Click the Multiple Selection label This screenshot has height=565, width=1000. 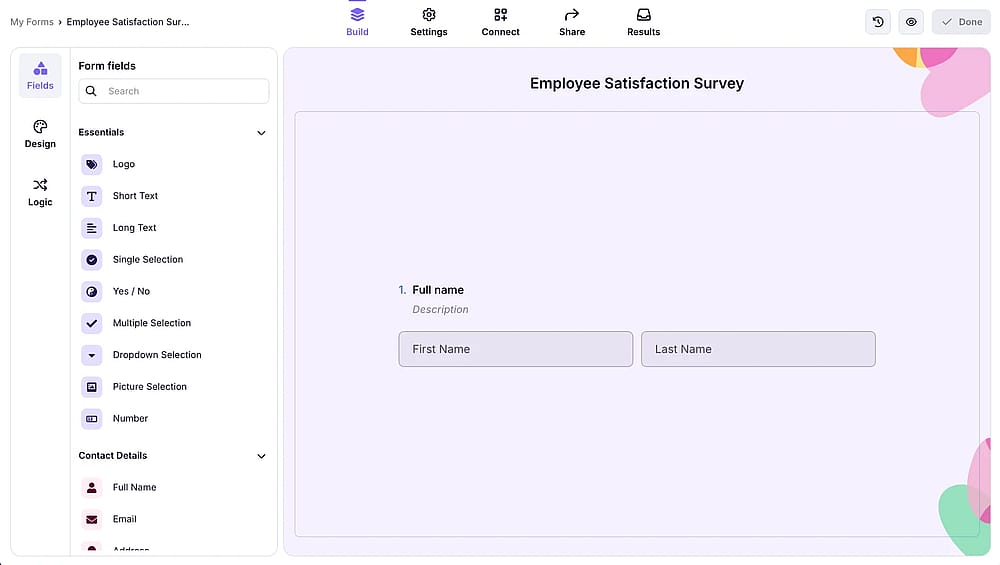point(152,323)
